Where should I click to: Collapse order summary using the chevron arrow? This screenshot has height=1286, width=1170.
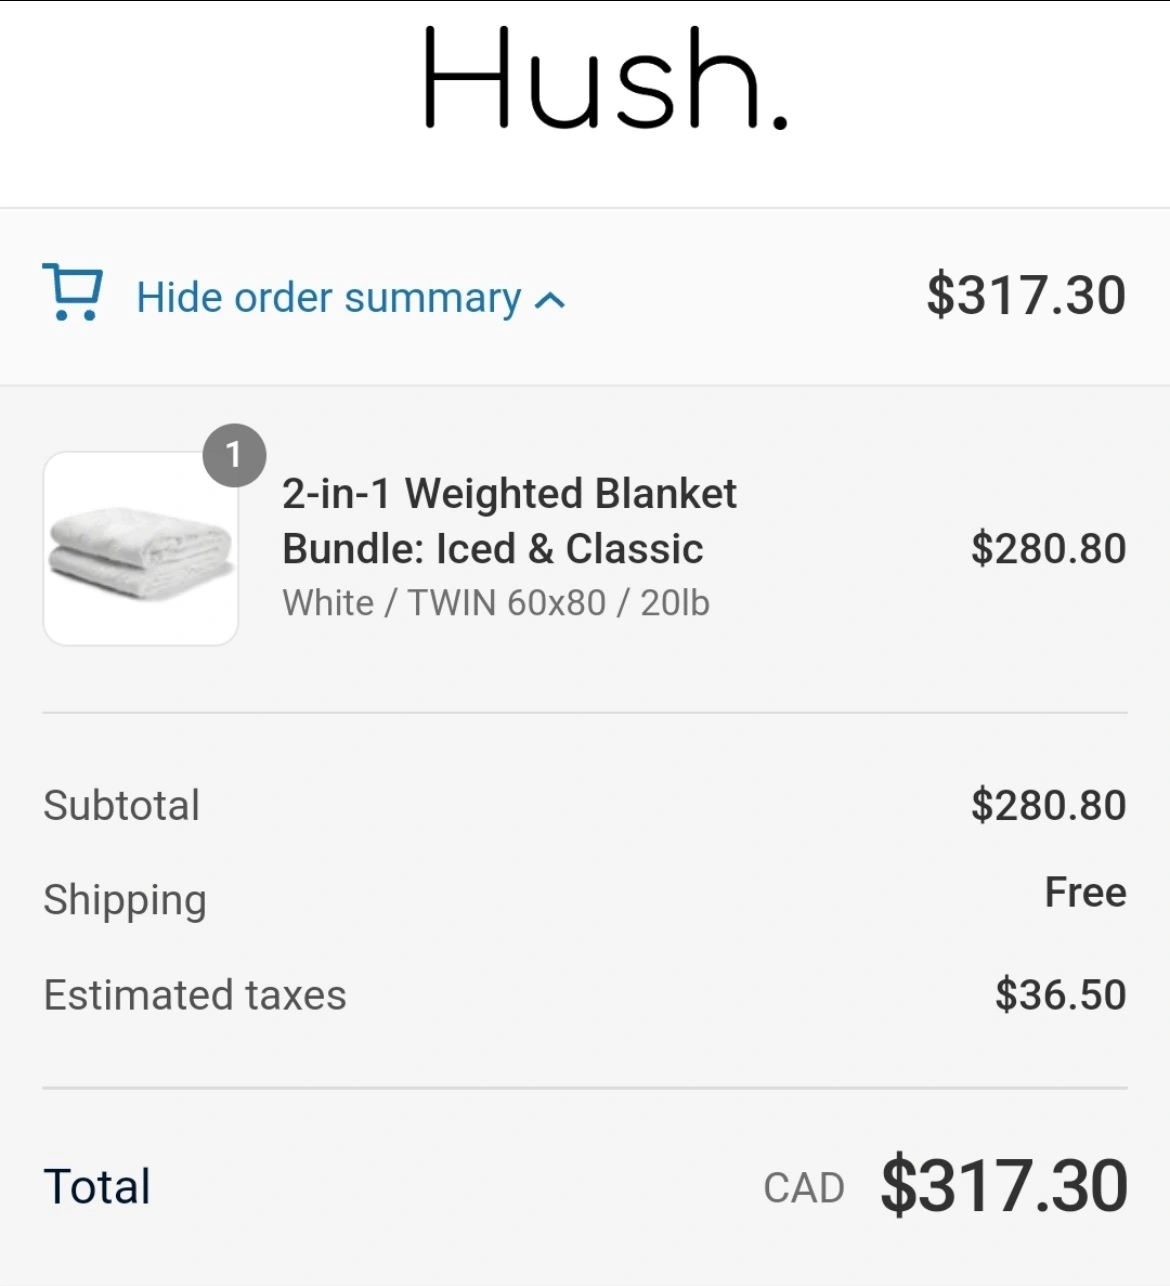tap(550, 300)
